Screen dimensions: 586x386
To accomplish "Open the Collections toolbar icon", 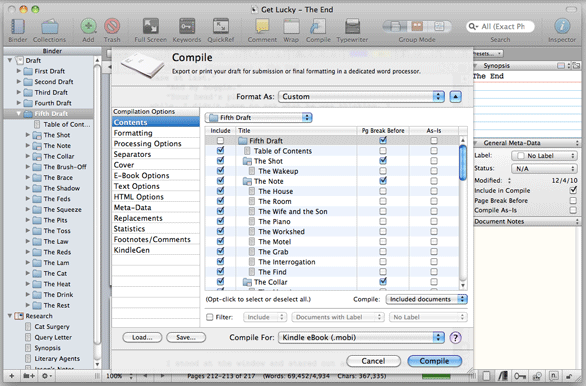I will [49, 27].
